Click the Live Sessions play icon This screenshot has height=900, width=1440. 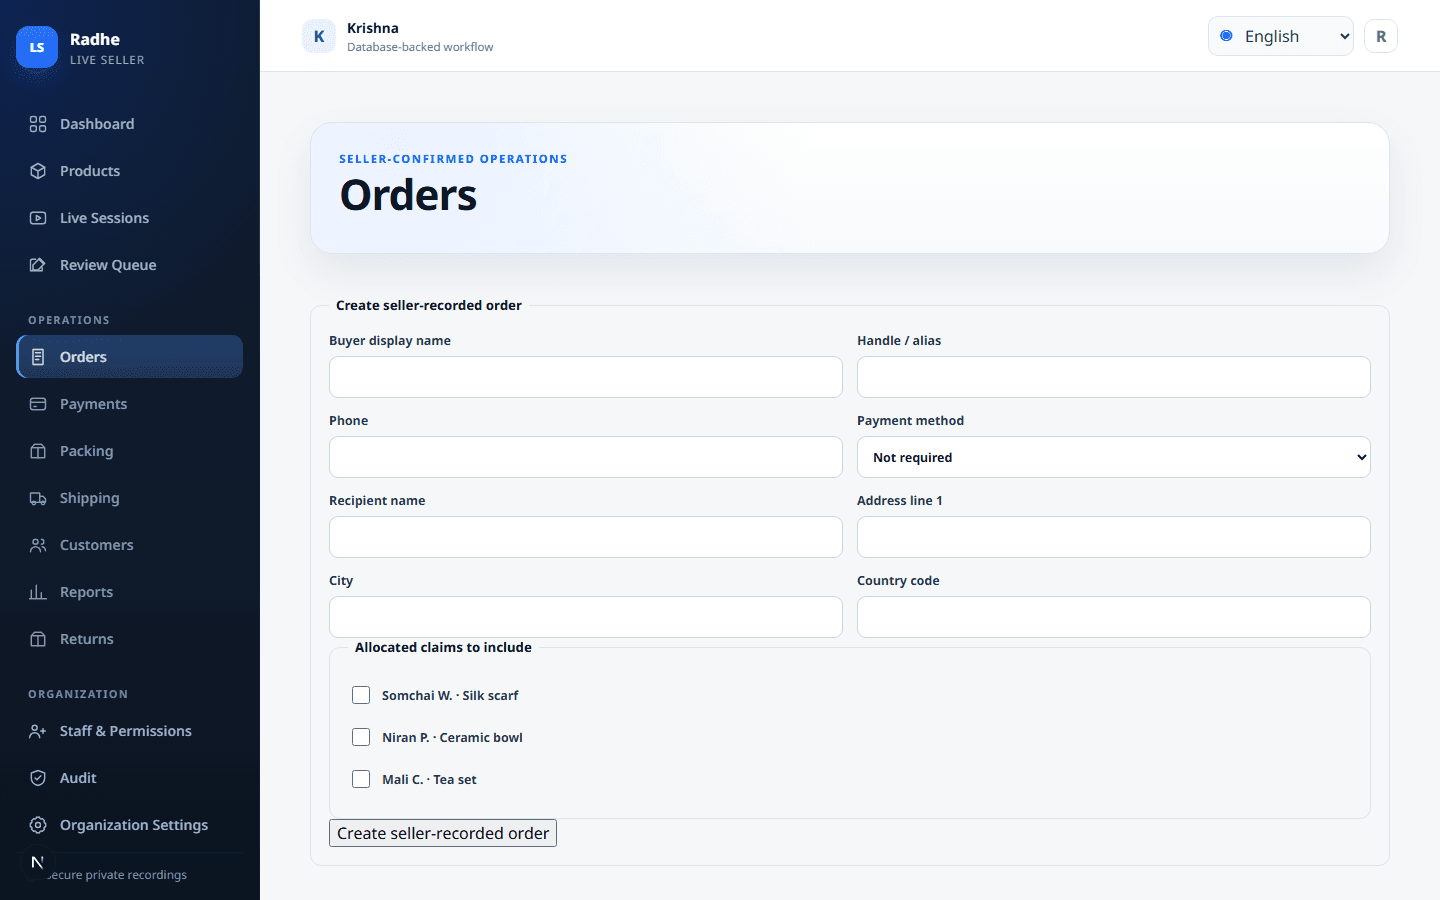[38, 218]
